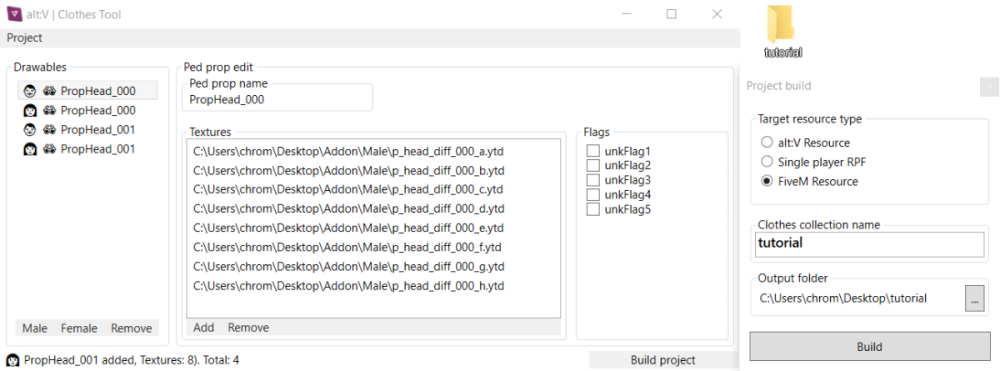The width and height of the screenshot is (1000, 371).
Task: Click the Ped prop name field
Action: tap(277, 100)
